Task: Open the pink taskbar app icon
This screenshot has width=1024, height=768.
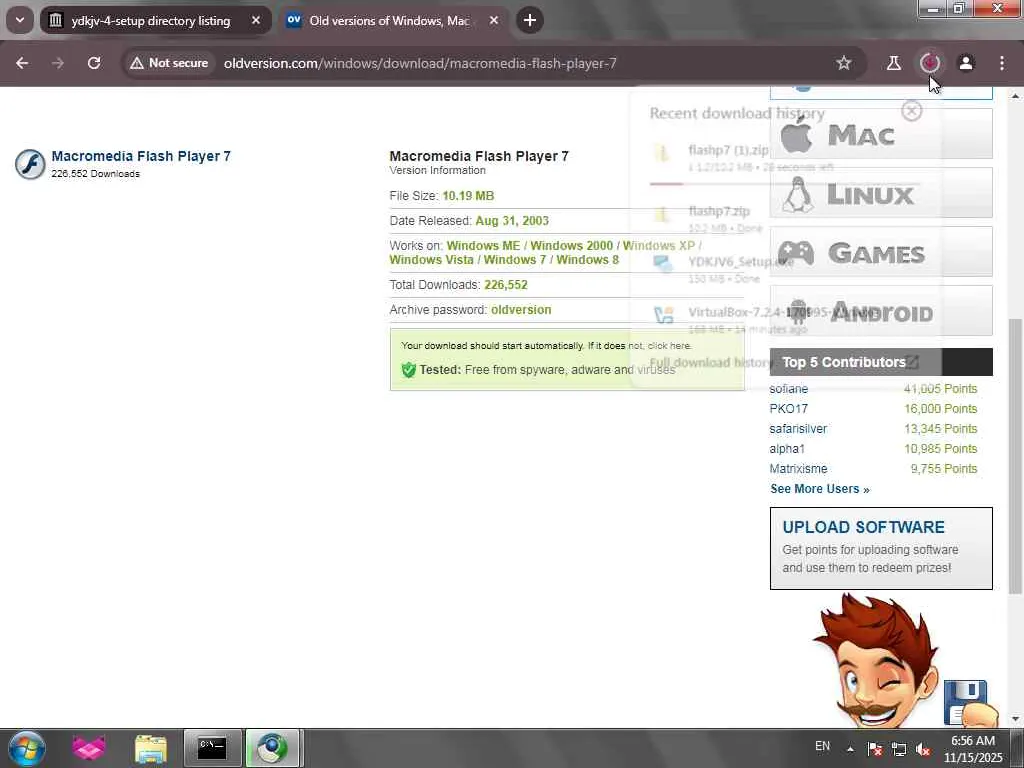Action: 89,748
